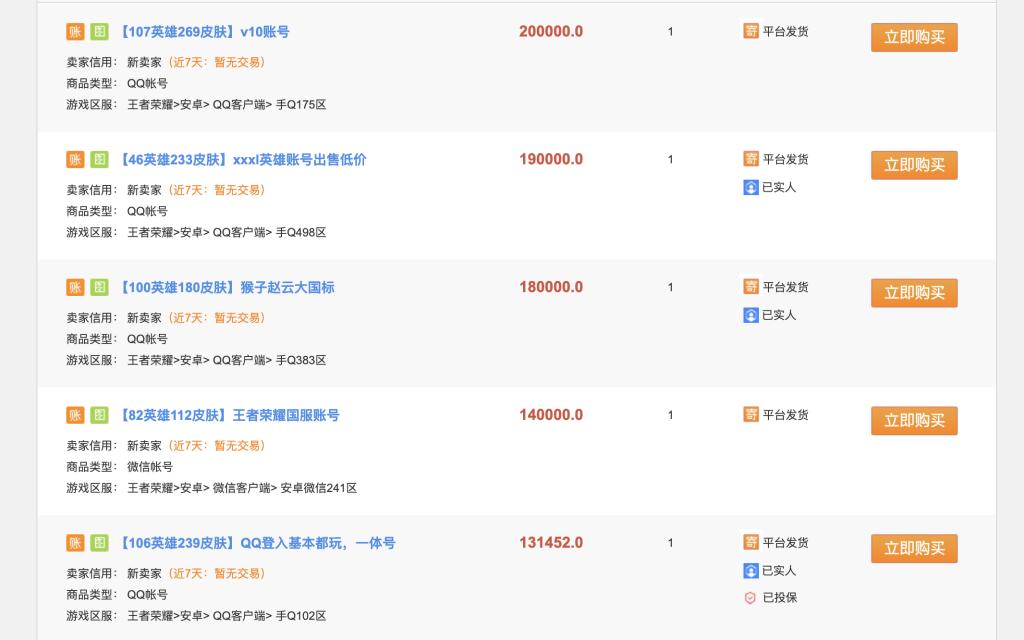Click 立即购买 for the v10账号 listing

click(913, 36)
